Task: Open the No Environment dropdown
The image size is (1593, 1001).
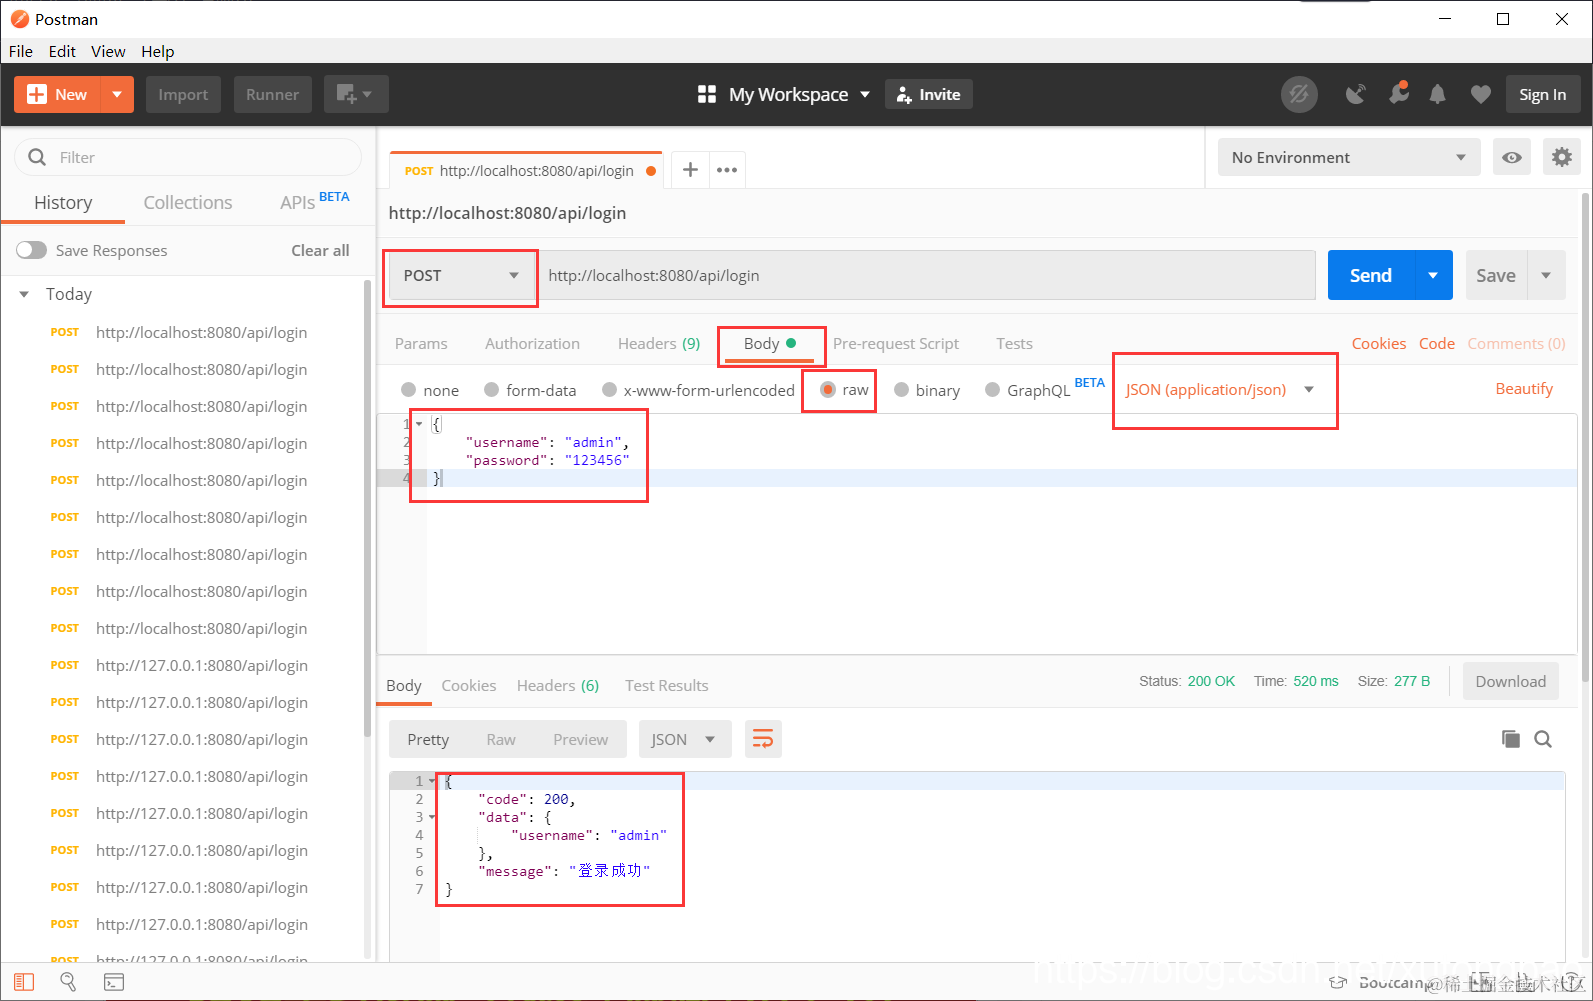Action: tap(1349, 157)
